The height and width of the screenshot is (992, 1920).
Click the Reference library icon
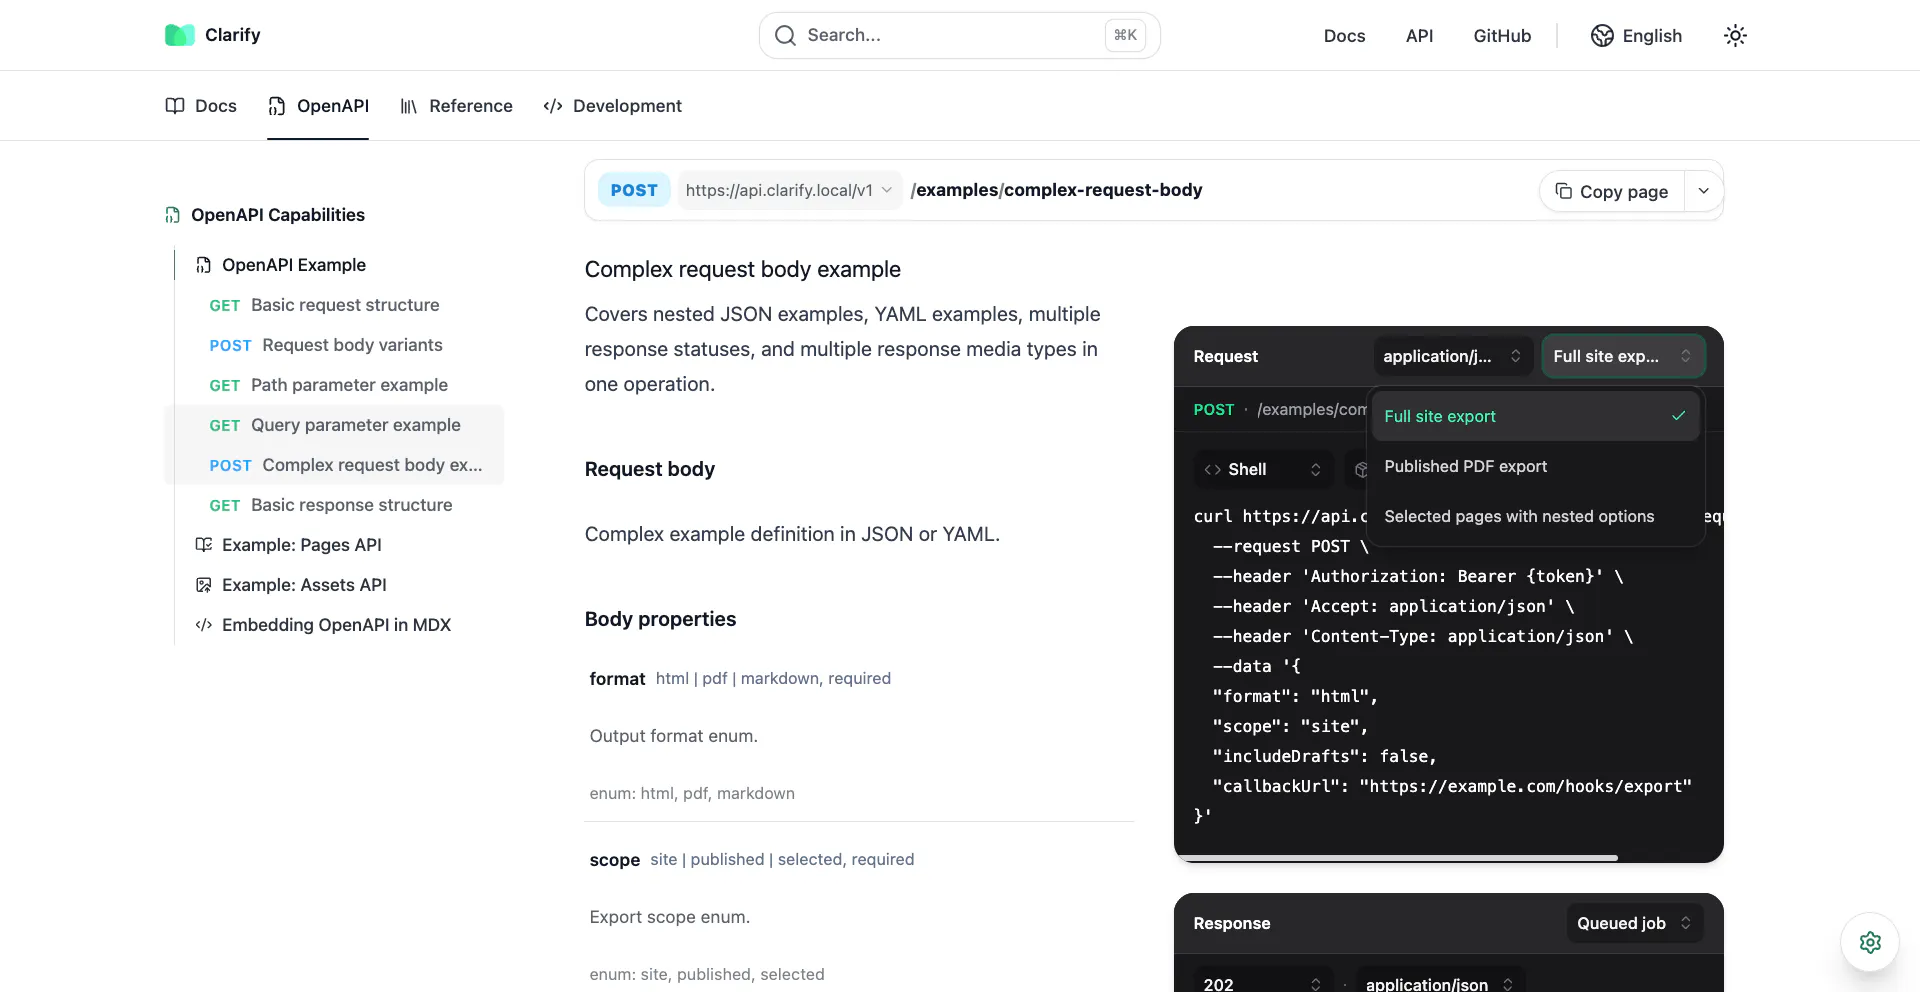click(409, 106)
